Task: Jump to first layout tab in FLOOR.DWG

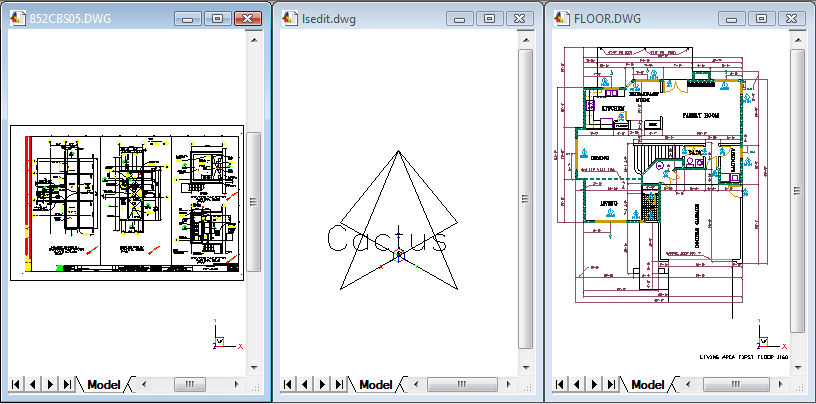Action: coord(561,384)
